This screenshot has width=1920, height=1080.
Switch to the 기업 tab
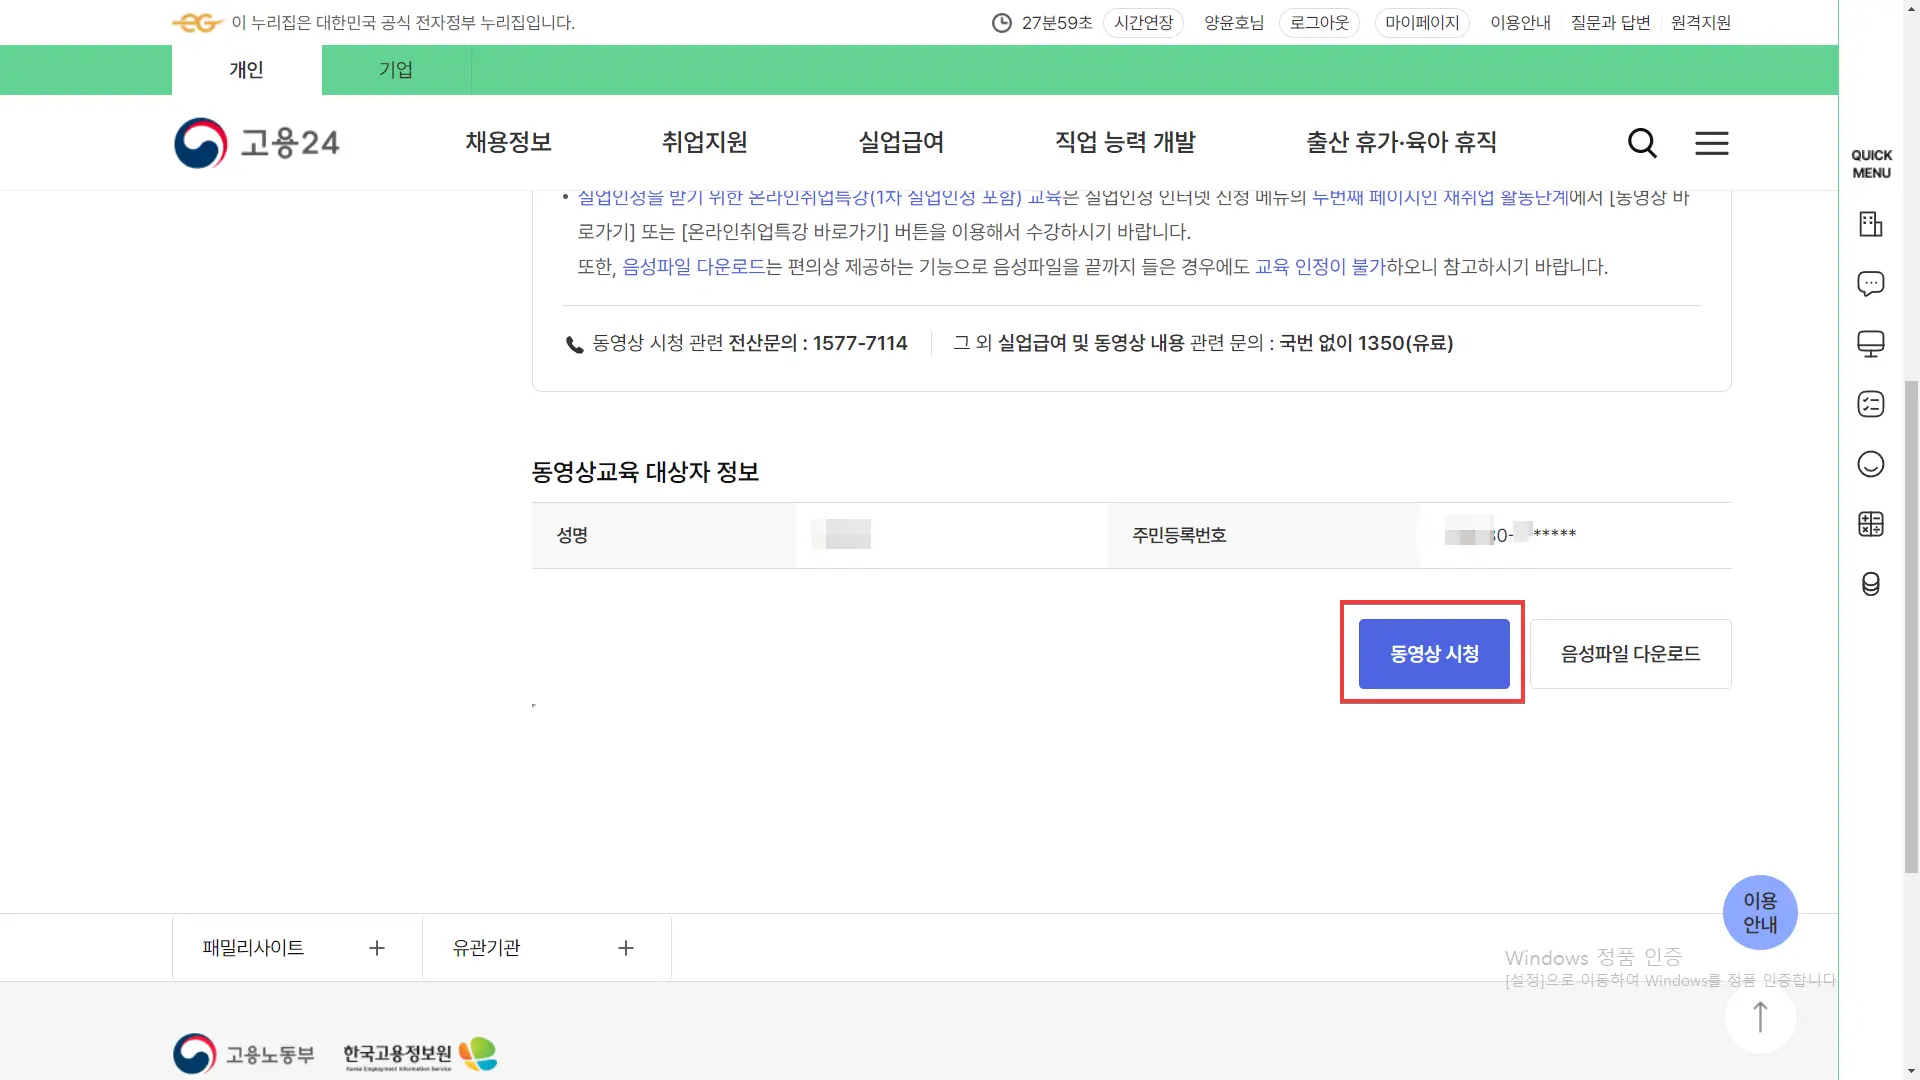pyautogui.click(x=396, y=70)
